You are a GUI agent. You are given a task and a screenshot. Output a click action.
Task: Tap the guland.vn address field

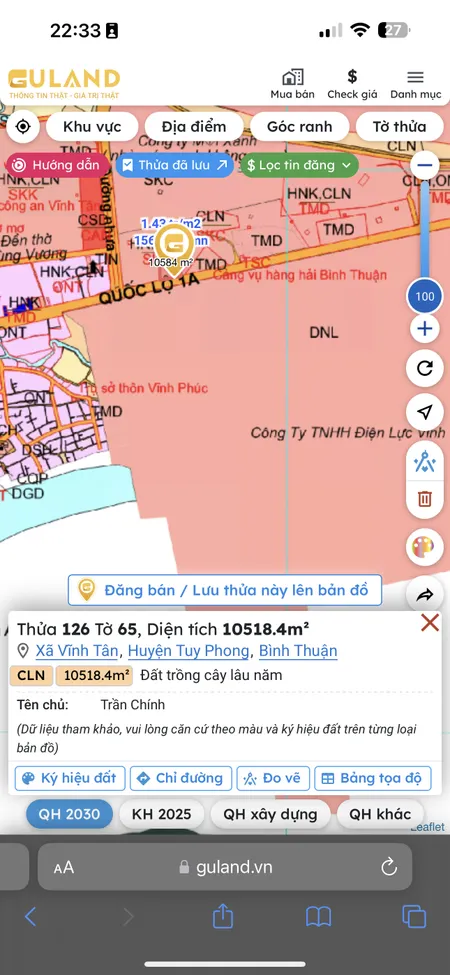click(225, 867)
